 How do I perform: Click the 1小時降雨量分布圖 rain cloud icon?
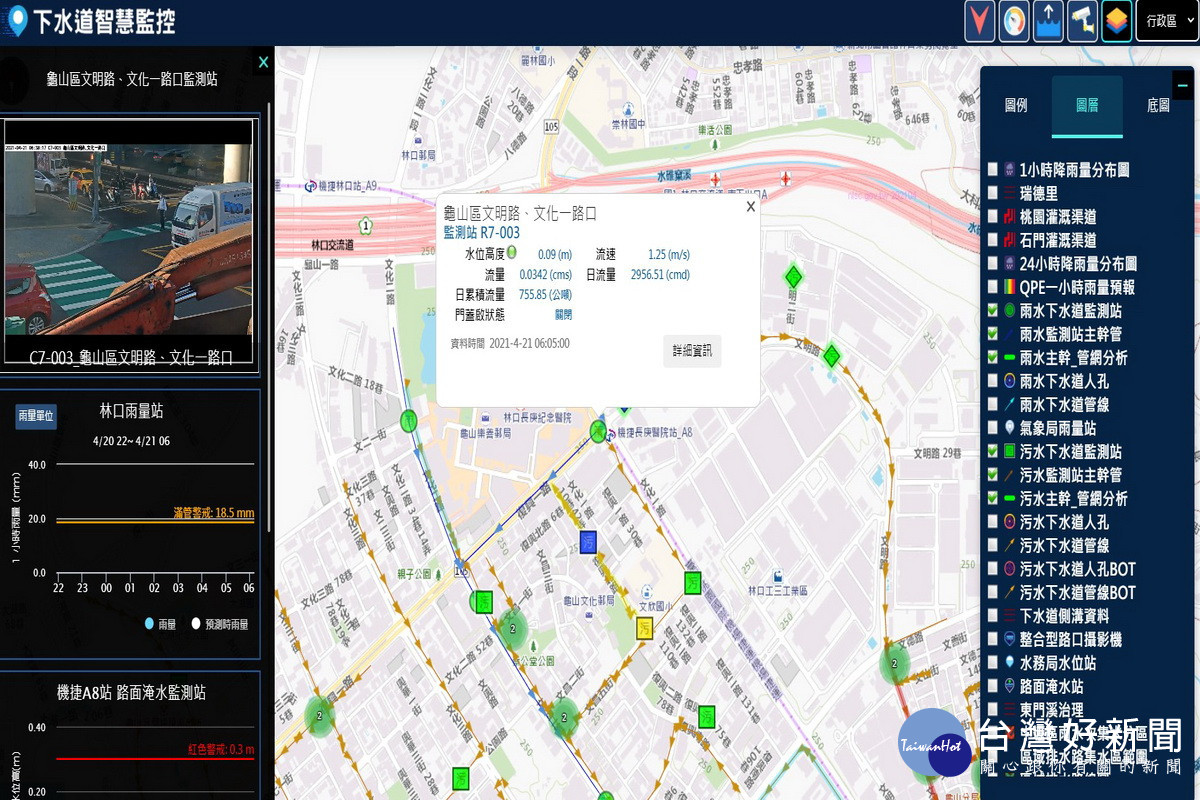1009,170
